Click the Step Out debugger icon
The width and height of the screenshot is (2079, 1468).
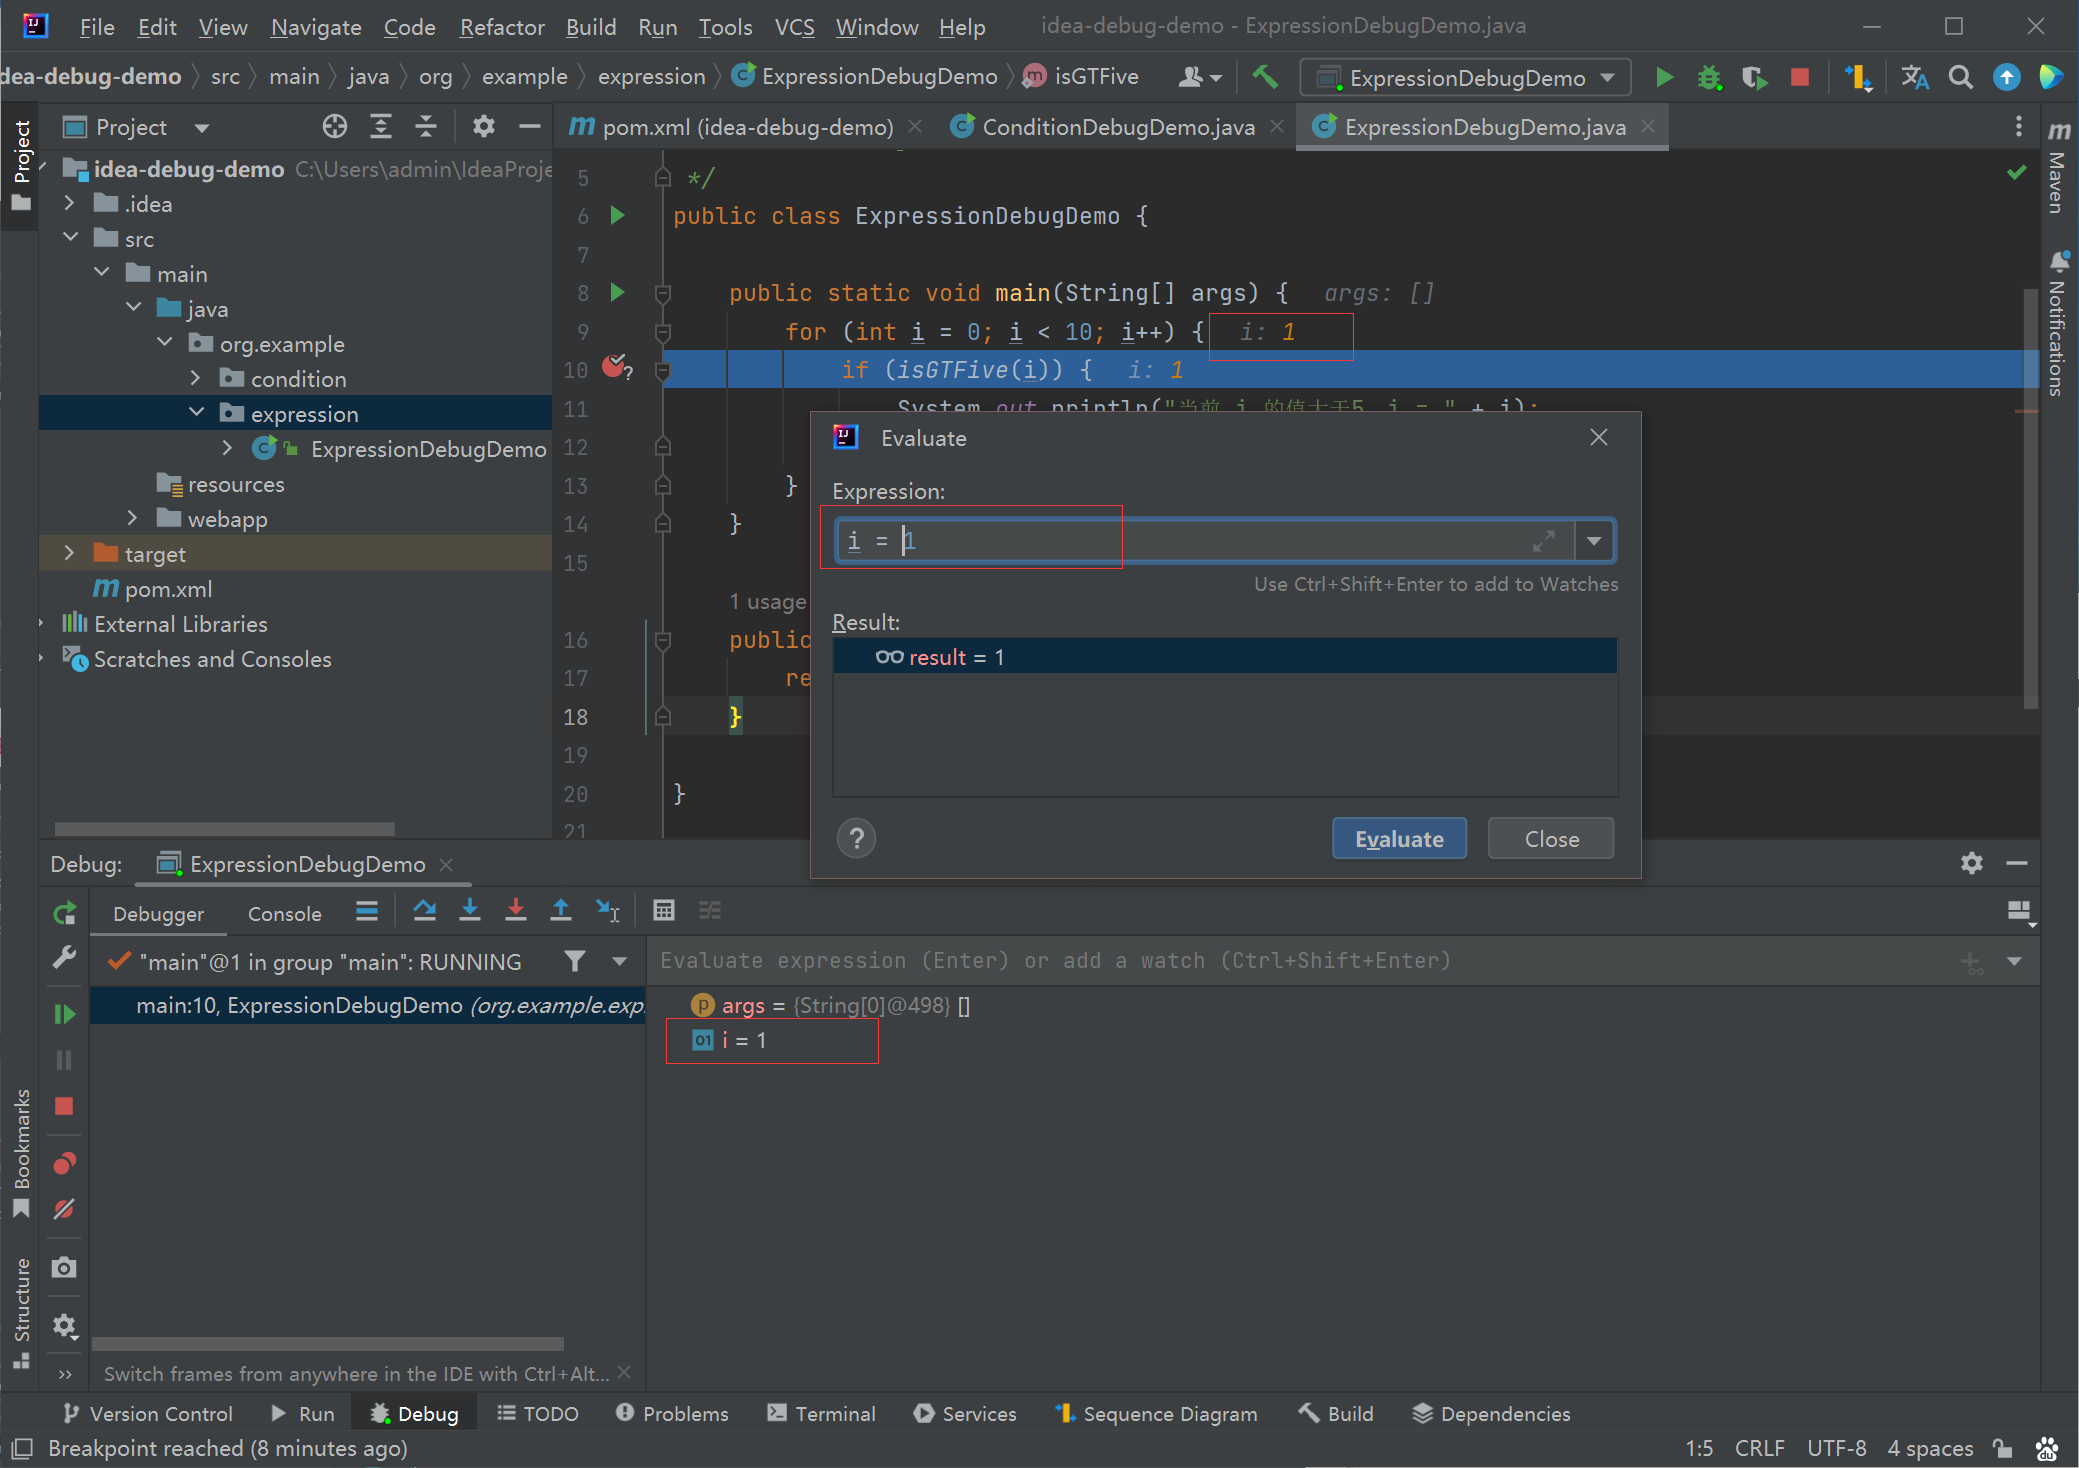point(561,910)
